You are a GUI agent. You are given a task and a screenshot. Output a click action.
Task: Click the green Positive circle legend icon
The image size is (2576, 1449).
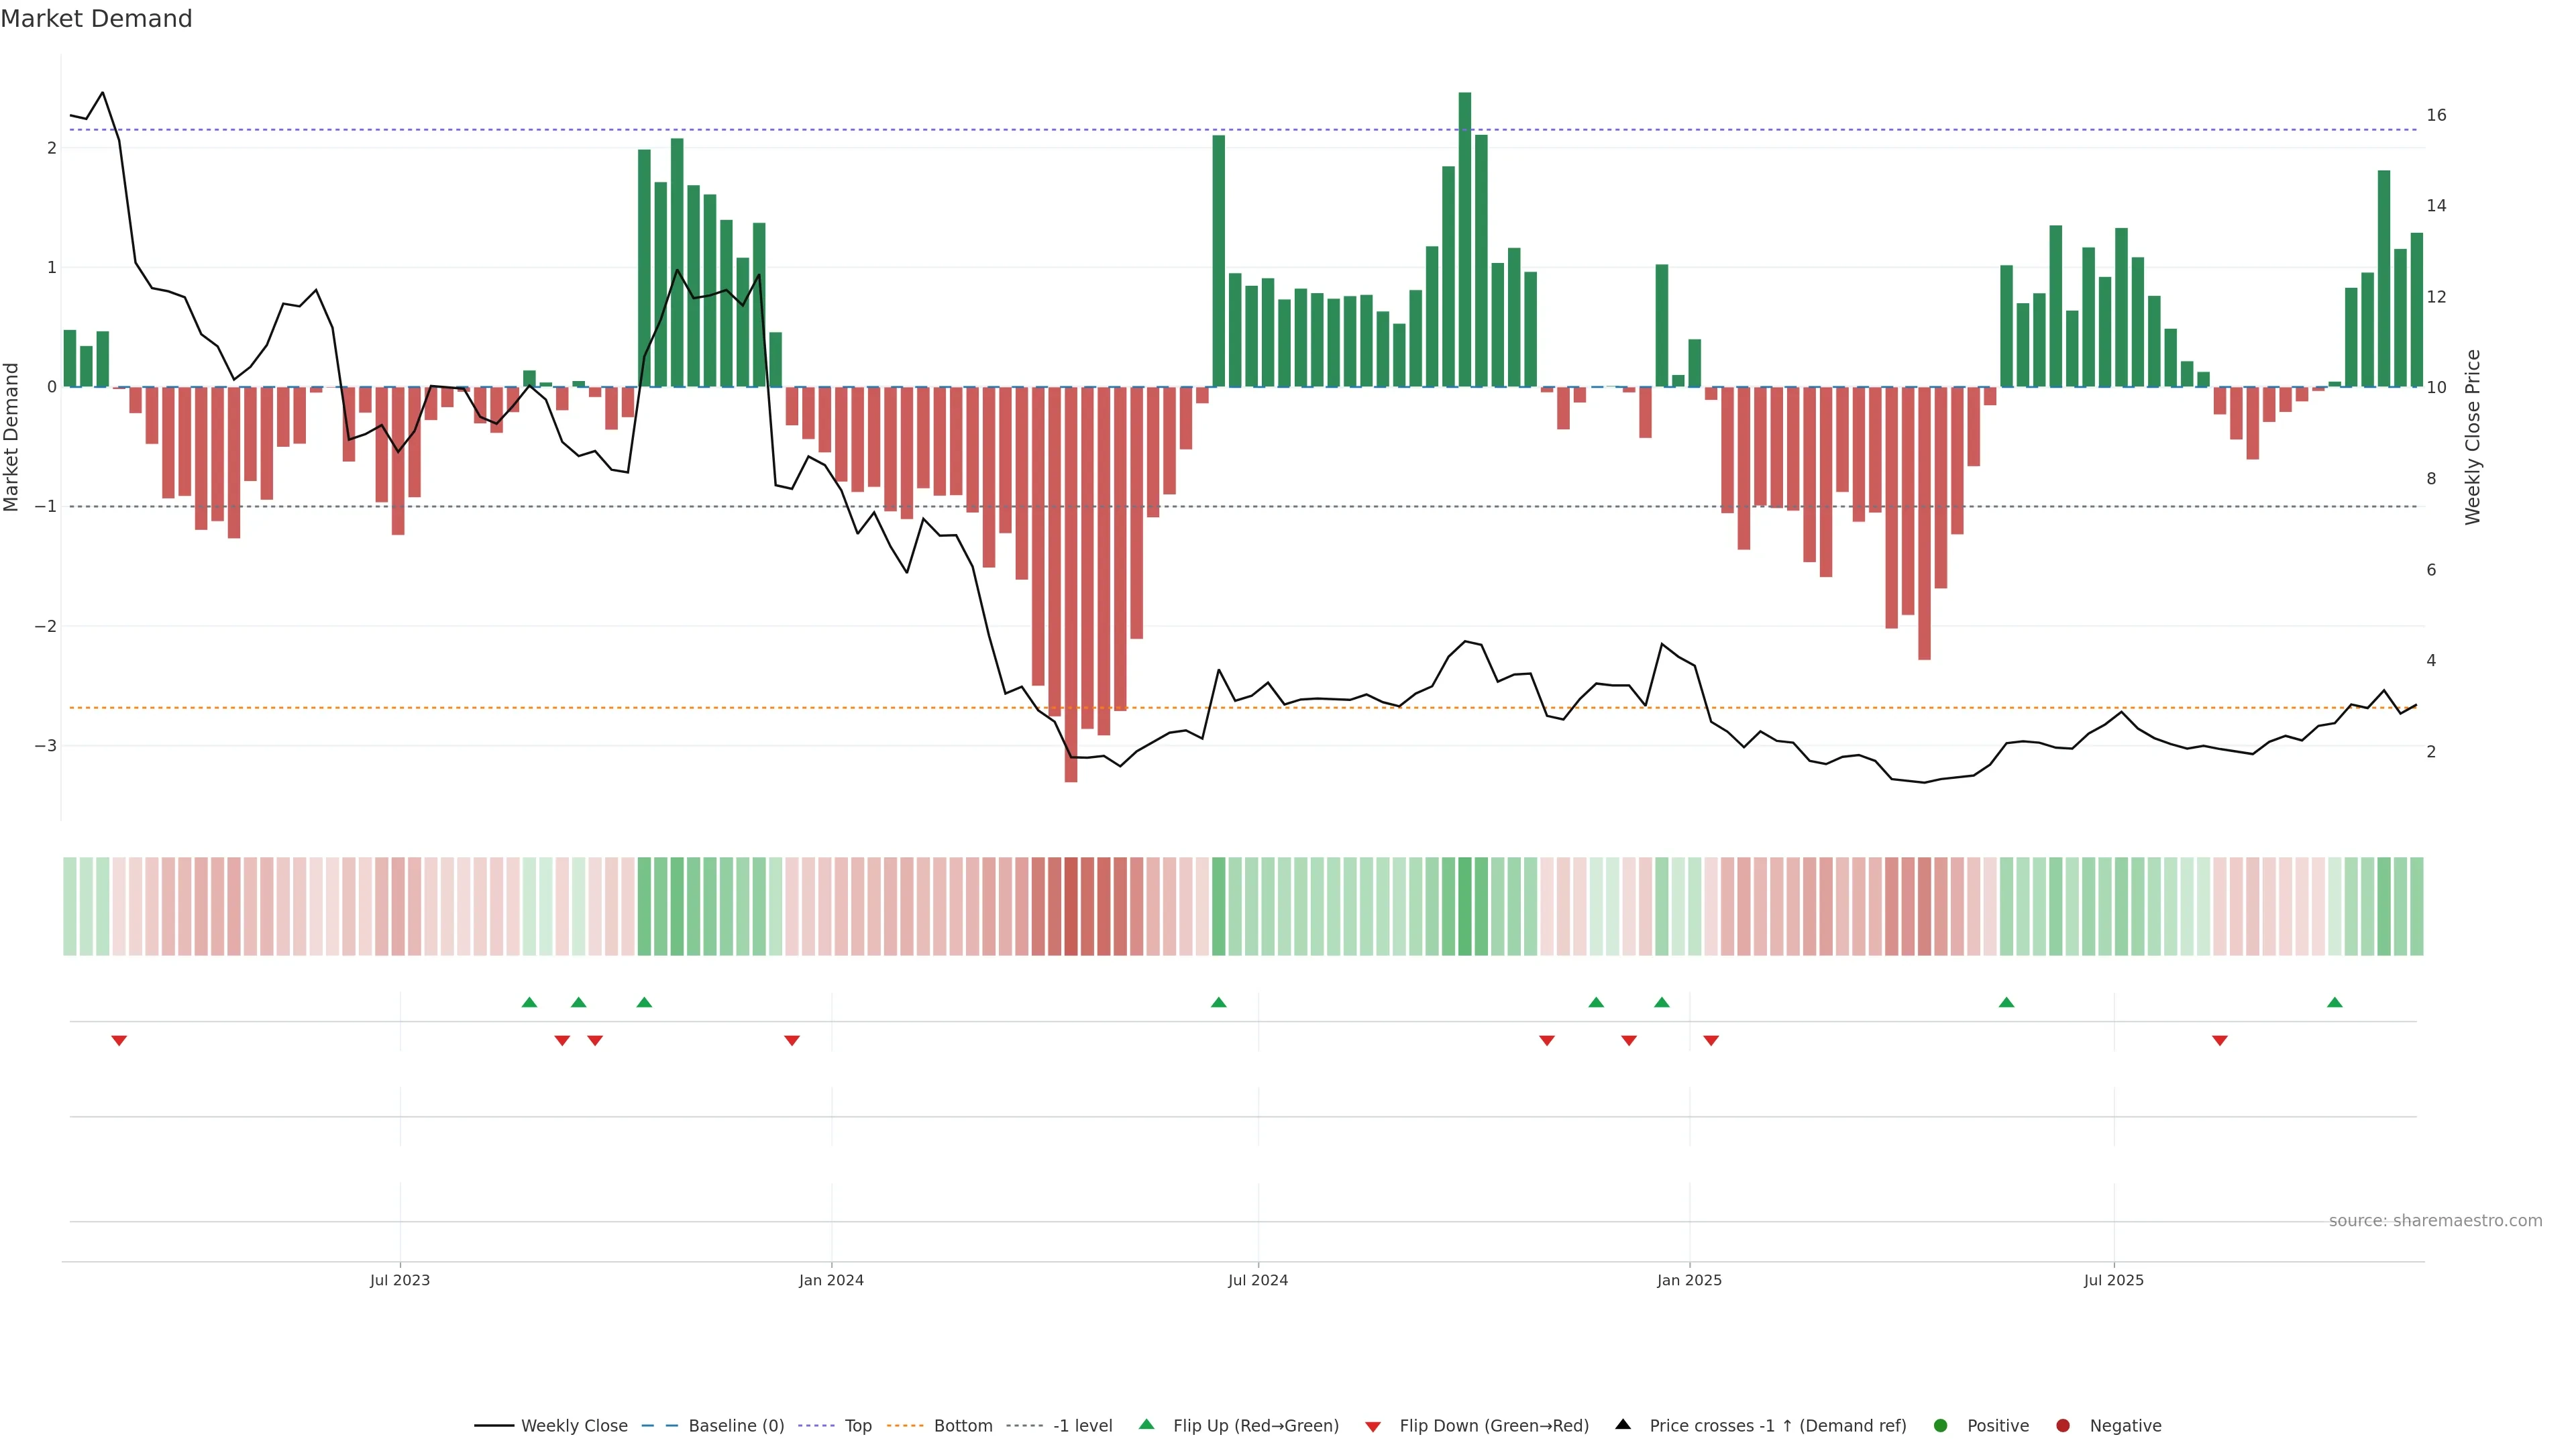pyautogui.click(x=1941, y=1425)
